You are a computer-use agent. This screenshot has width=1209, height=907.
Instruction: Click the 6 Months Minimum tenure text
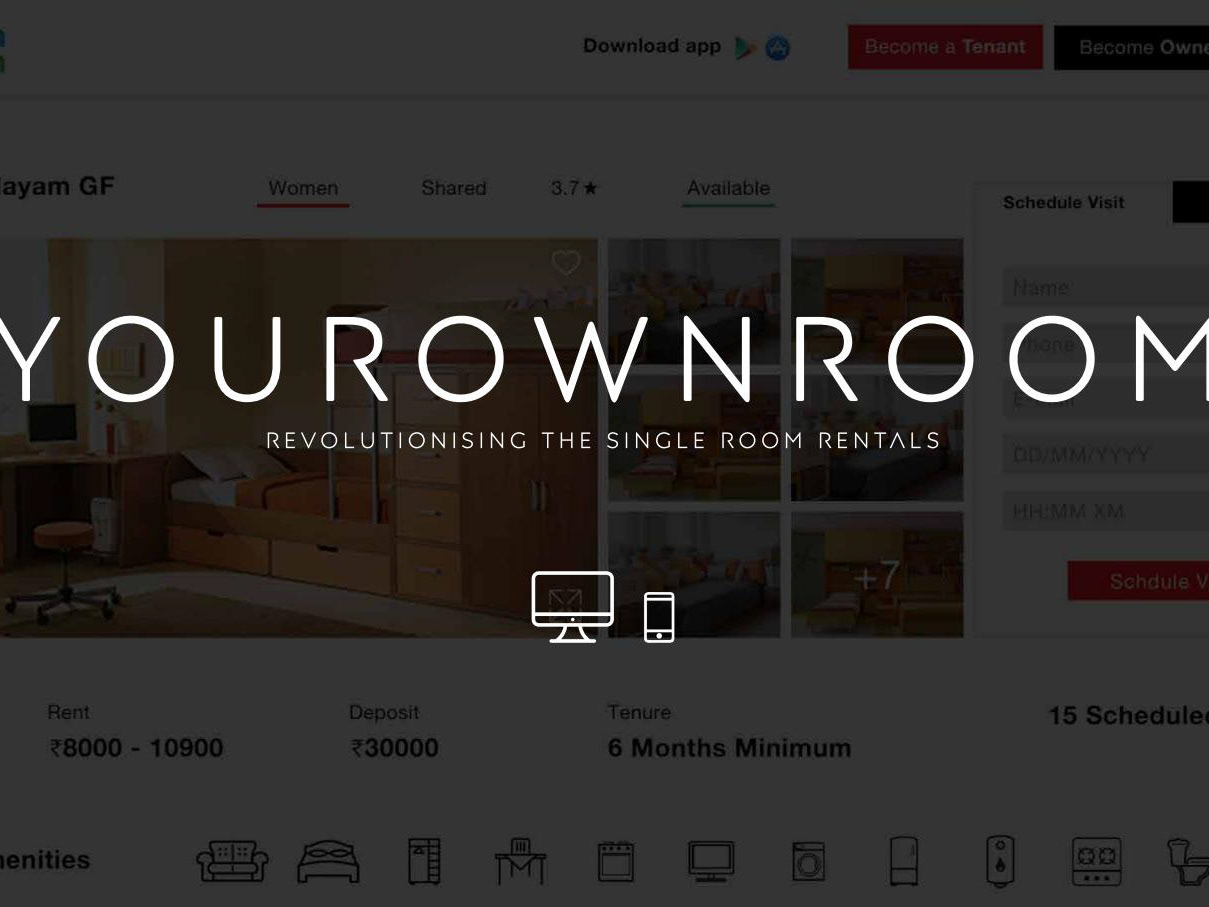[729, 748]
